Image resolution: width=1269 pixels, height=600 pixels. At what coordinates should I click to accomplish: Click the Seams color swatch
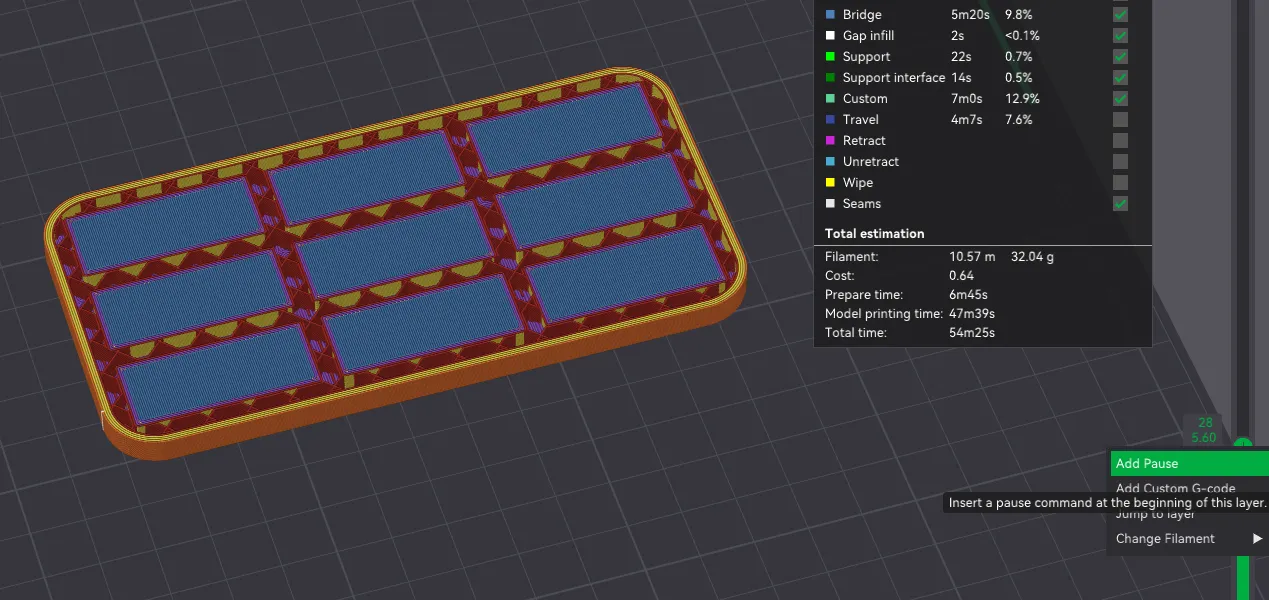coord(830,204)
